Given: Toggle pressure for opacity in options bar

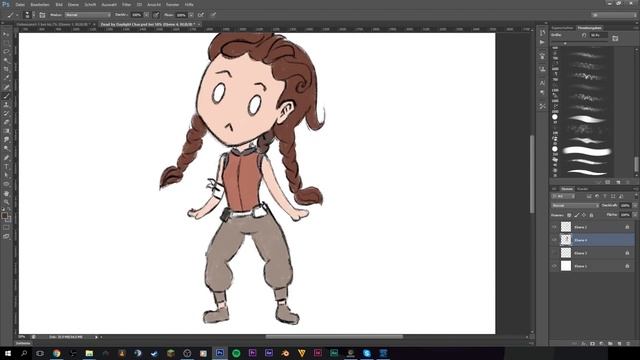Looking at the screenshot, I should (x=156, y=15).
